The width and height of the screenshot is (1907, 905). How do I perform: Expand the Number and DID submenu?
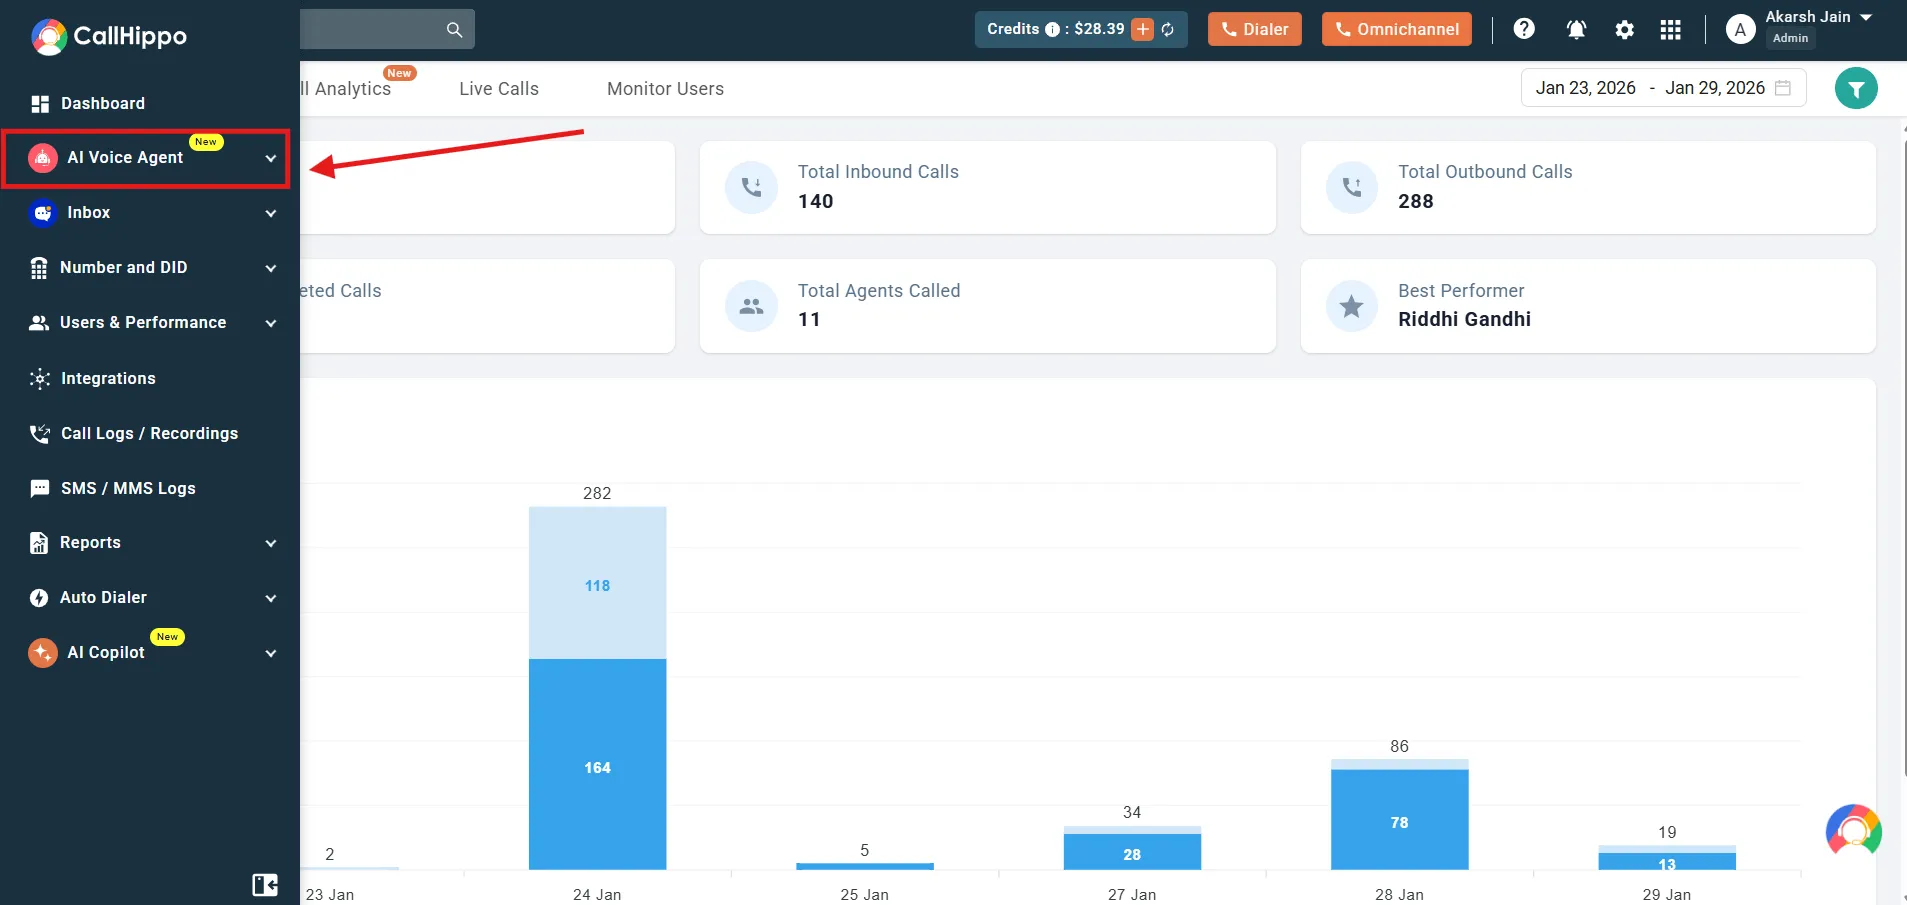[x=270, y=268]
